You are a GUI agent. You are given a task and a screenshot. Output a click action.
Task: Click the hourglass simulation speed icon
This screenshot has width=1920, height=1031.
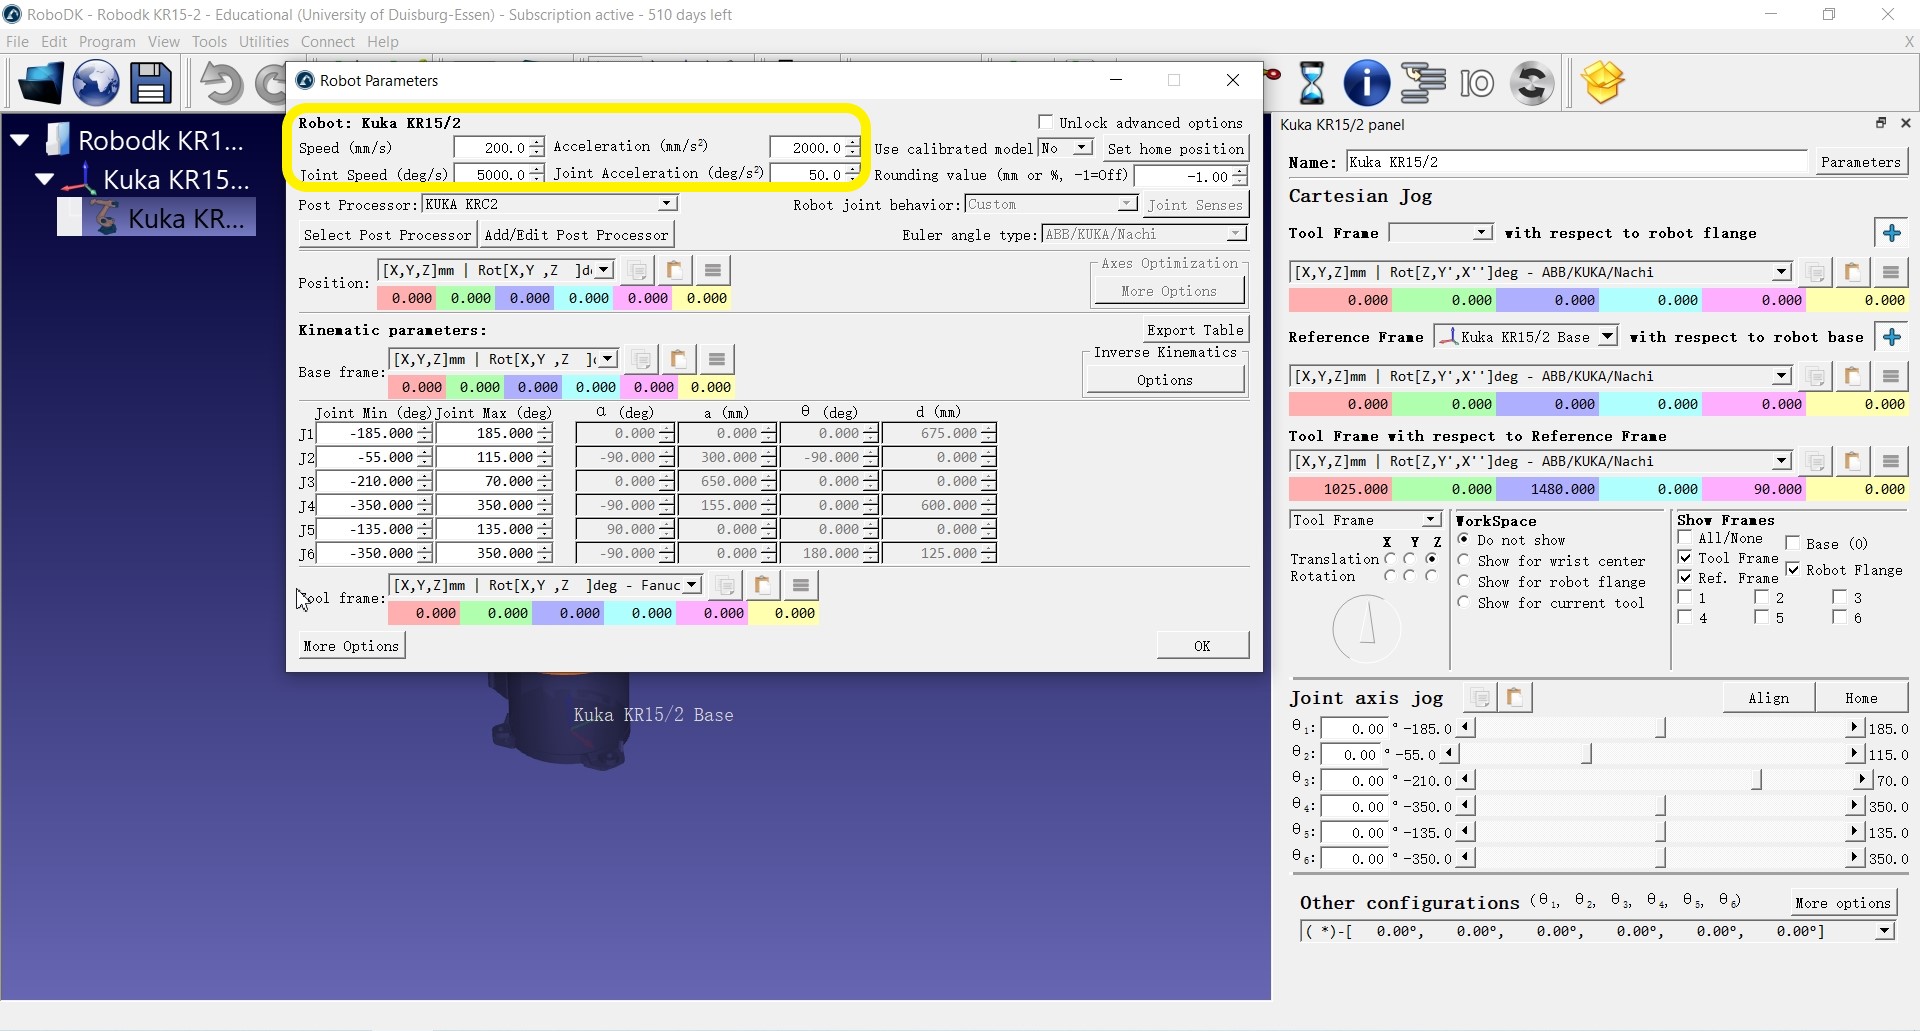tap(1311, 83)
